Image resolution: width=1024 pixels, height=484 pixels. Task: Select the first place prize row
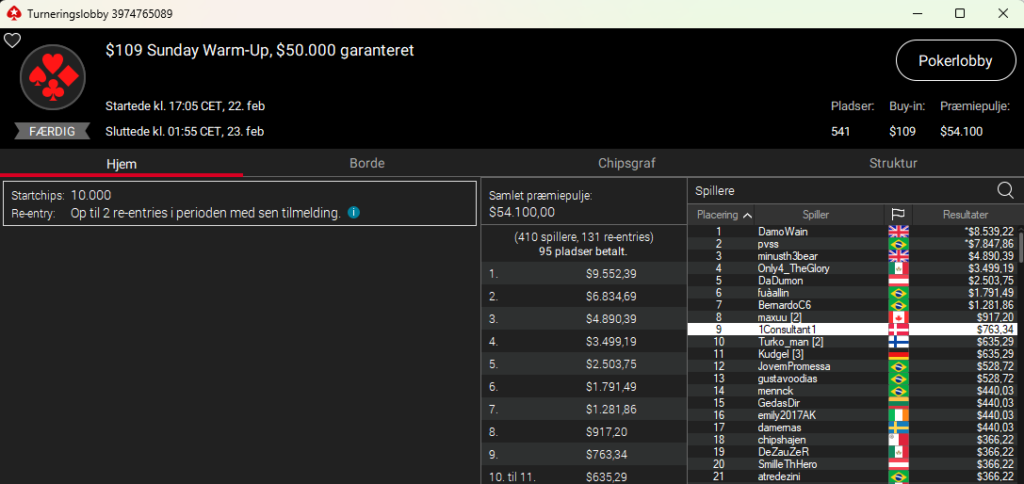pyautogui.click(x=583, y=273)
